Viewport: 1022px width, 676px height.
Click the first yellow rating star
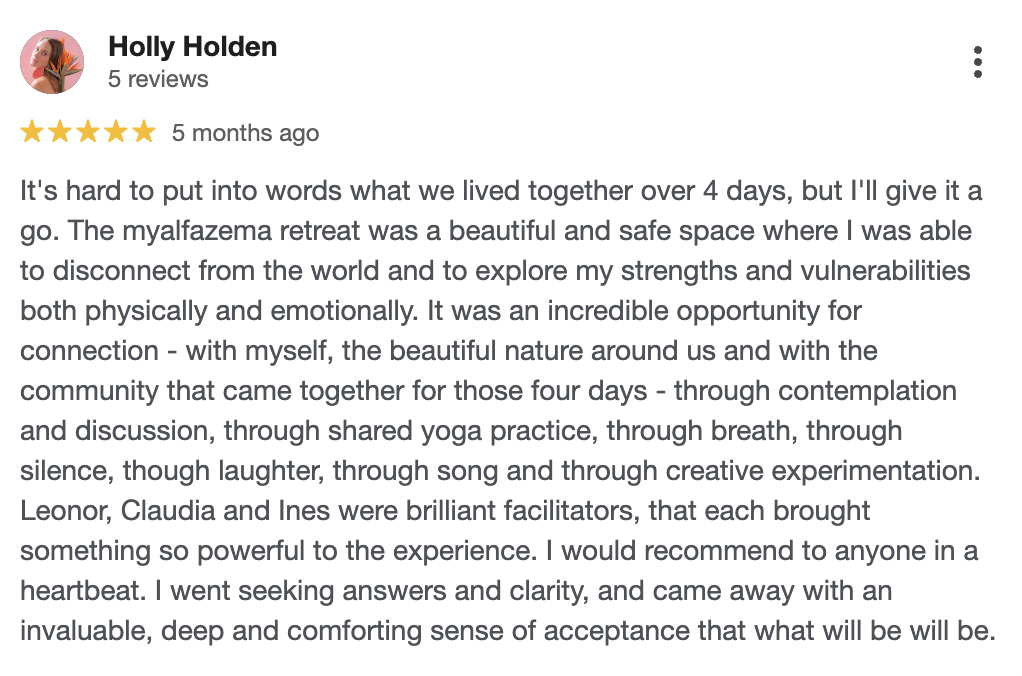[x=32, y=132]
